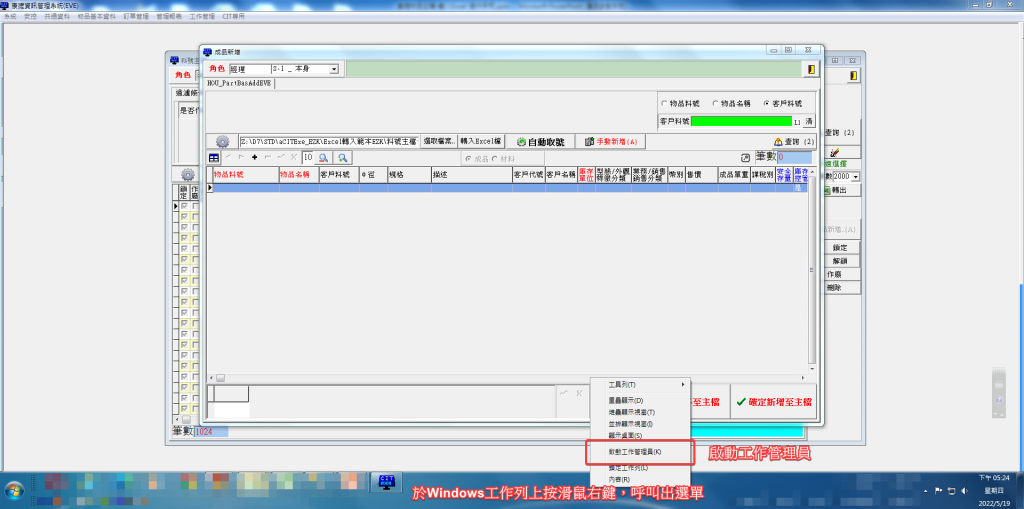The image size is (1024, 509).
Task: Click the second magnifier icon in grid toolbar
Action: (x=342, y=158)
